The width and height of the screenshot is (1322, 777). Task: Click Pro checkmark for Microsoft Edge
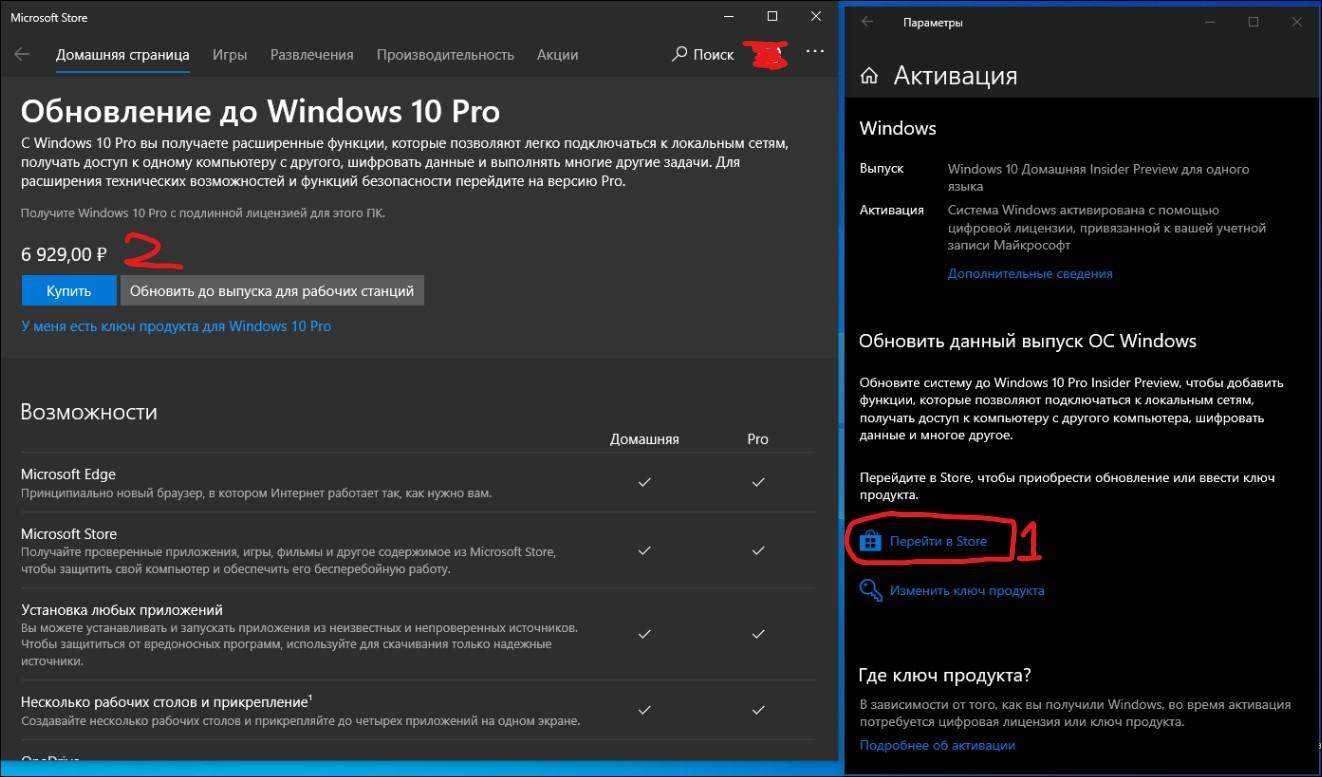point(758,482)
